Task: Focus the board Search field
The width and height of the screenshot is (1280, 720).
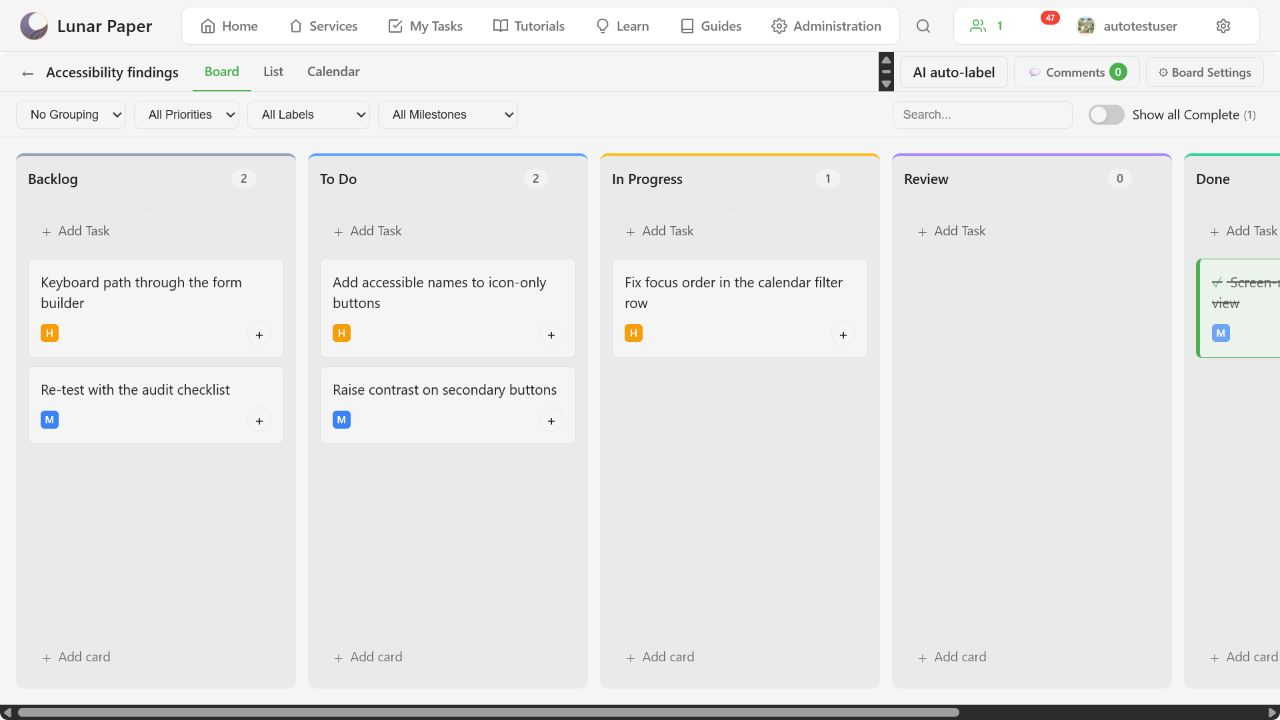Action: tap(982, 115)
